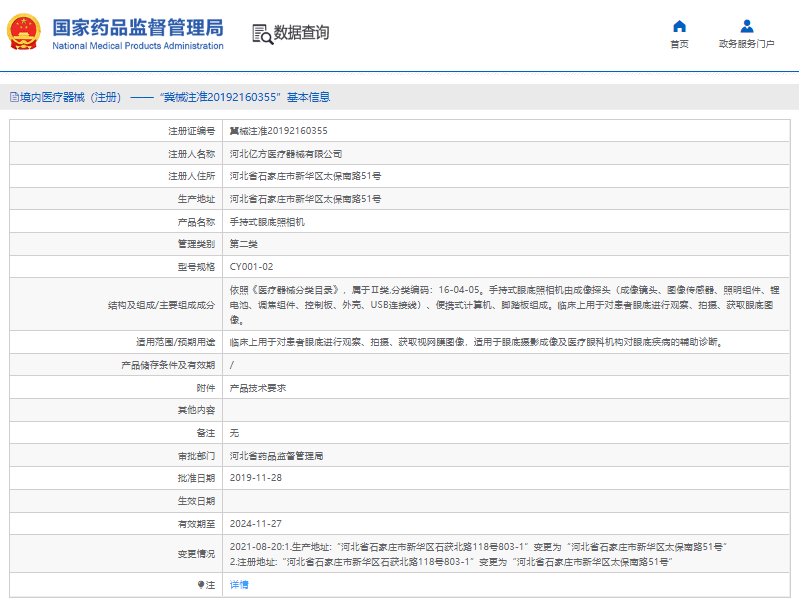Click approval date 2019-11-28

[x=256, y=478]
